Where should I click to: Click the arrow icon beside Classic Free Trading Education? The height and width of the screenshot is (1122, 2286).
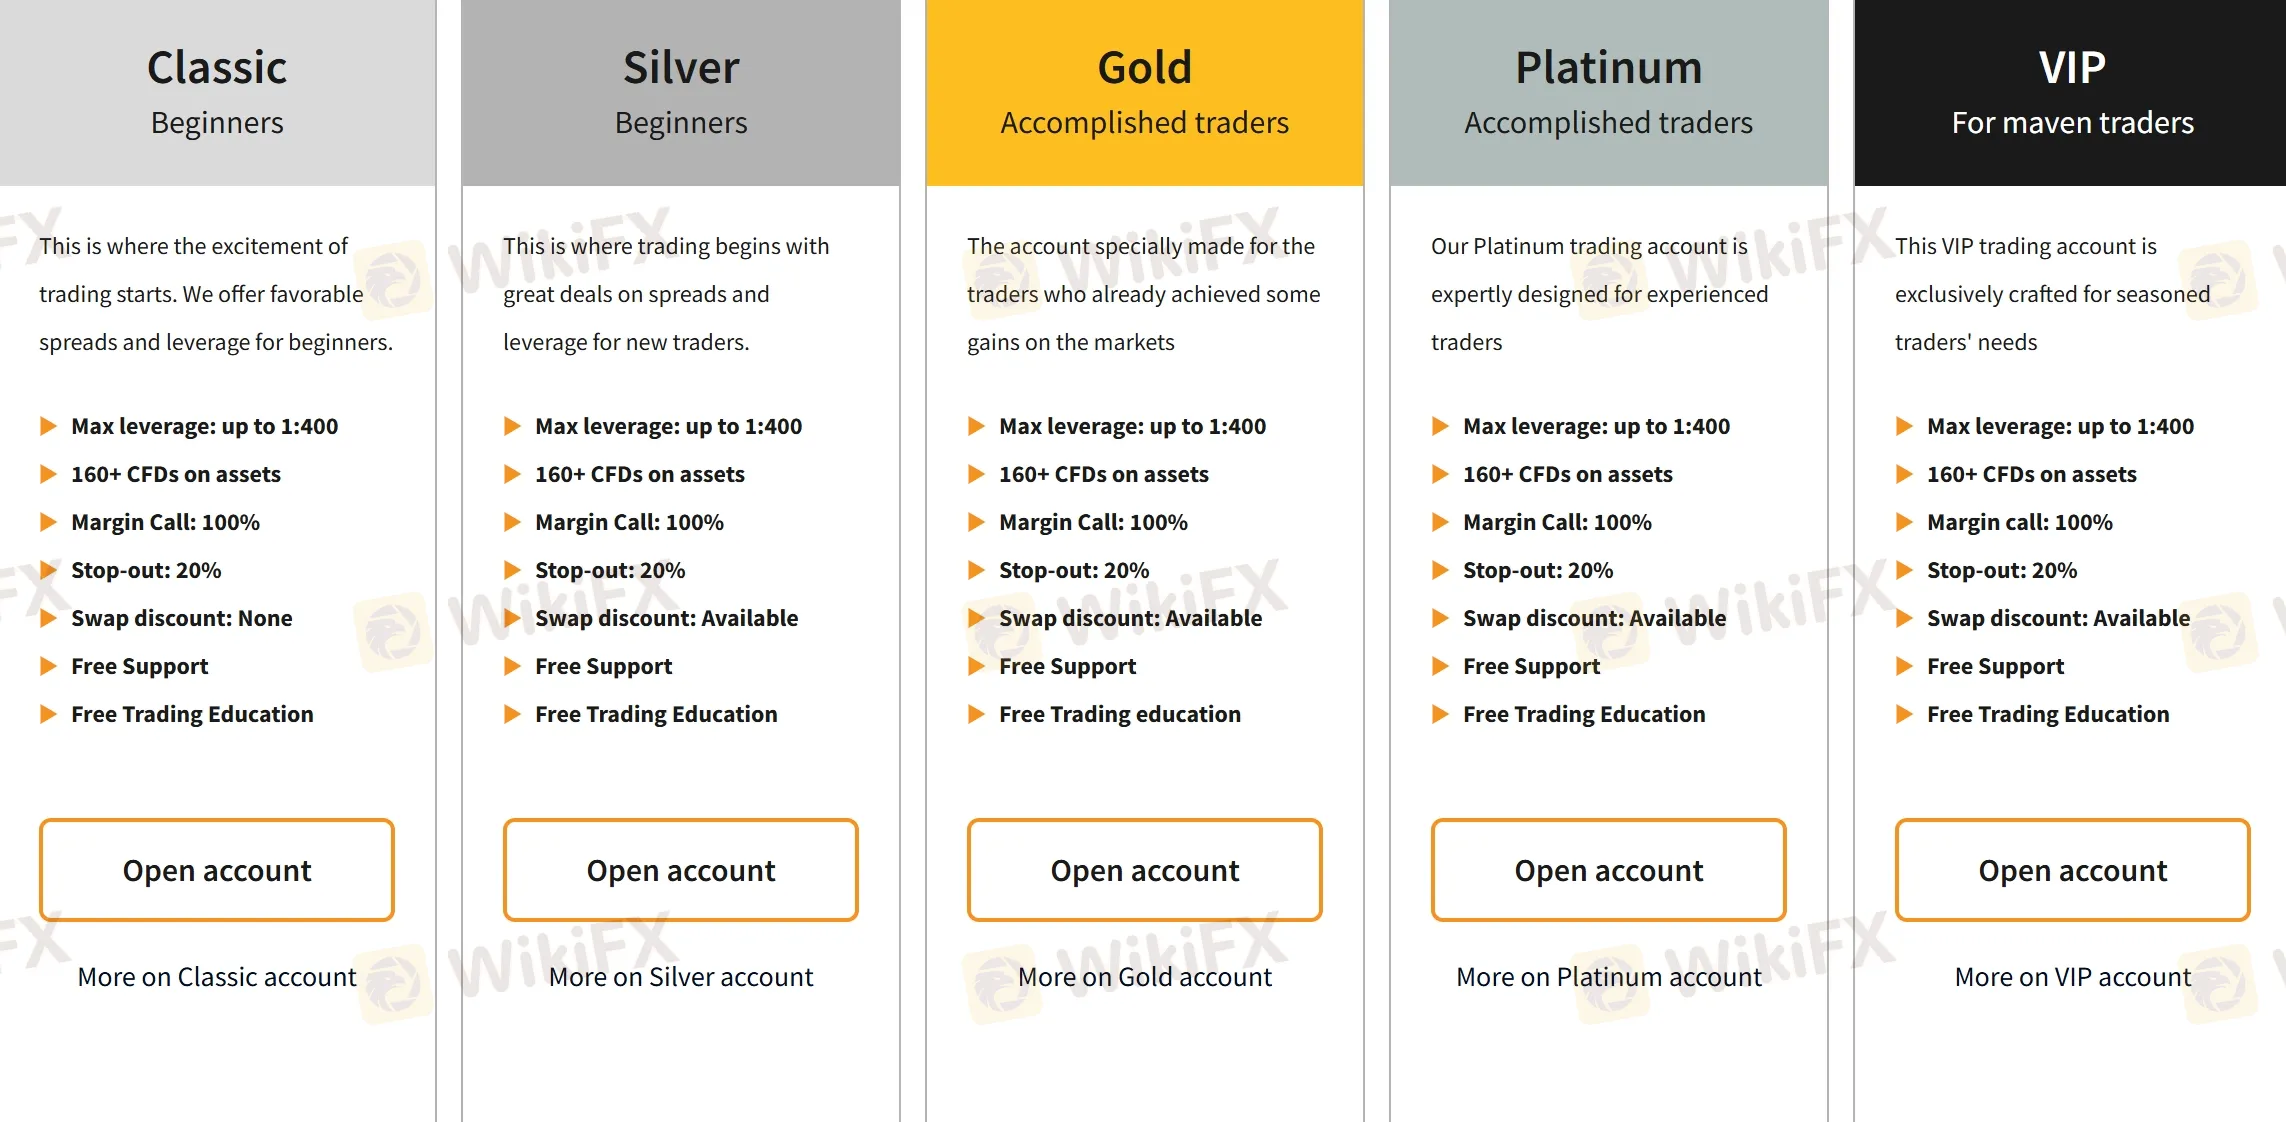click(x=48, y=714)
